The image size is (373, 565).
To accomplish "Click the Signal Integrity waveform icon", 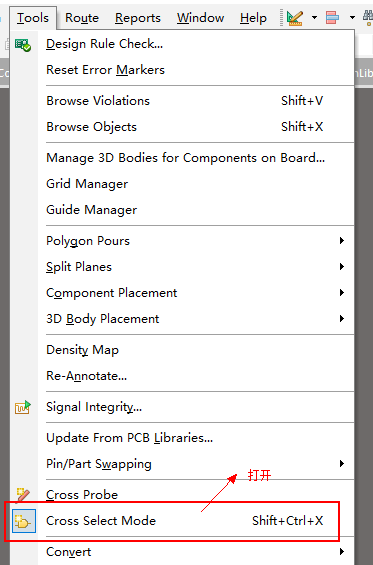I will pos(23,408).
